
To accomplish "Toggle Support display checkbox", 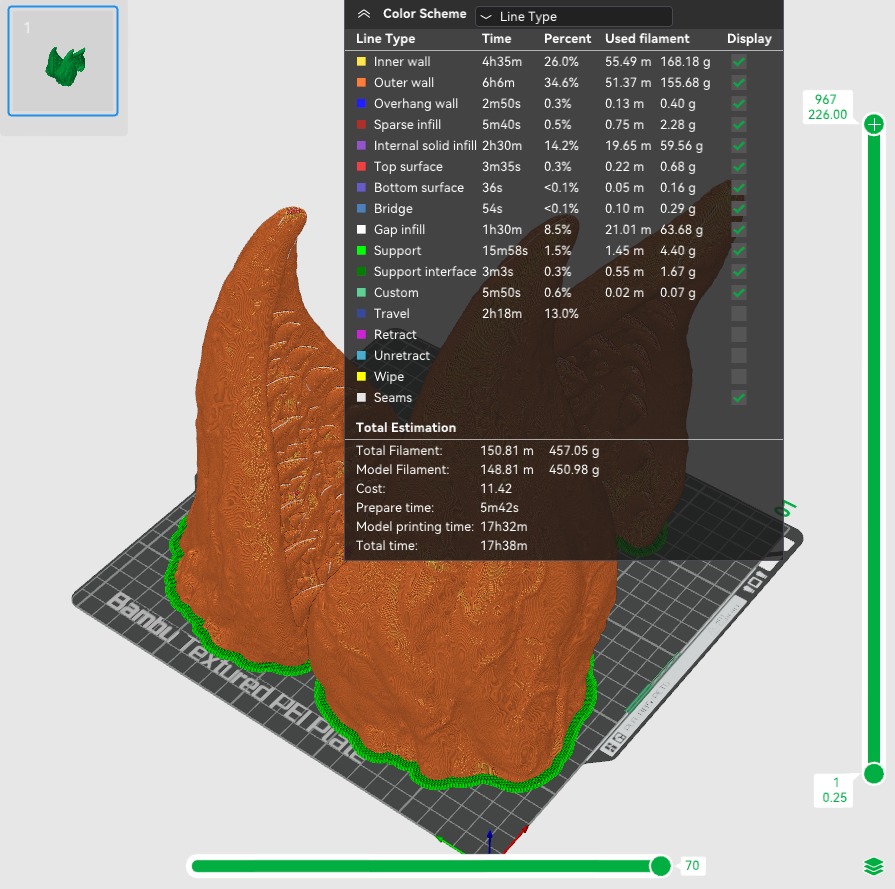I will coord(739,251).
